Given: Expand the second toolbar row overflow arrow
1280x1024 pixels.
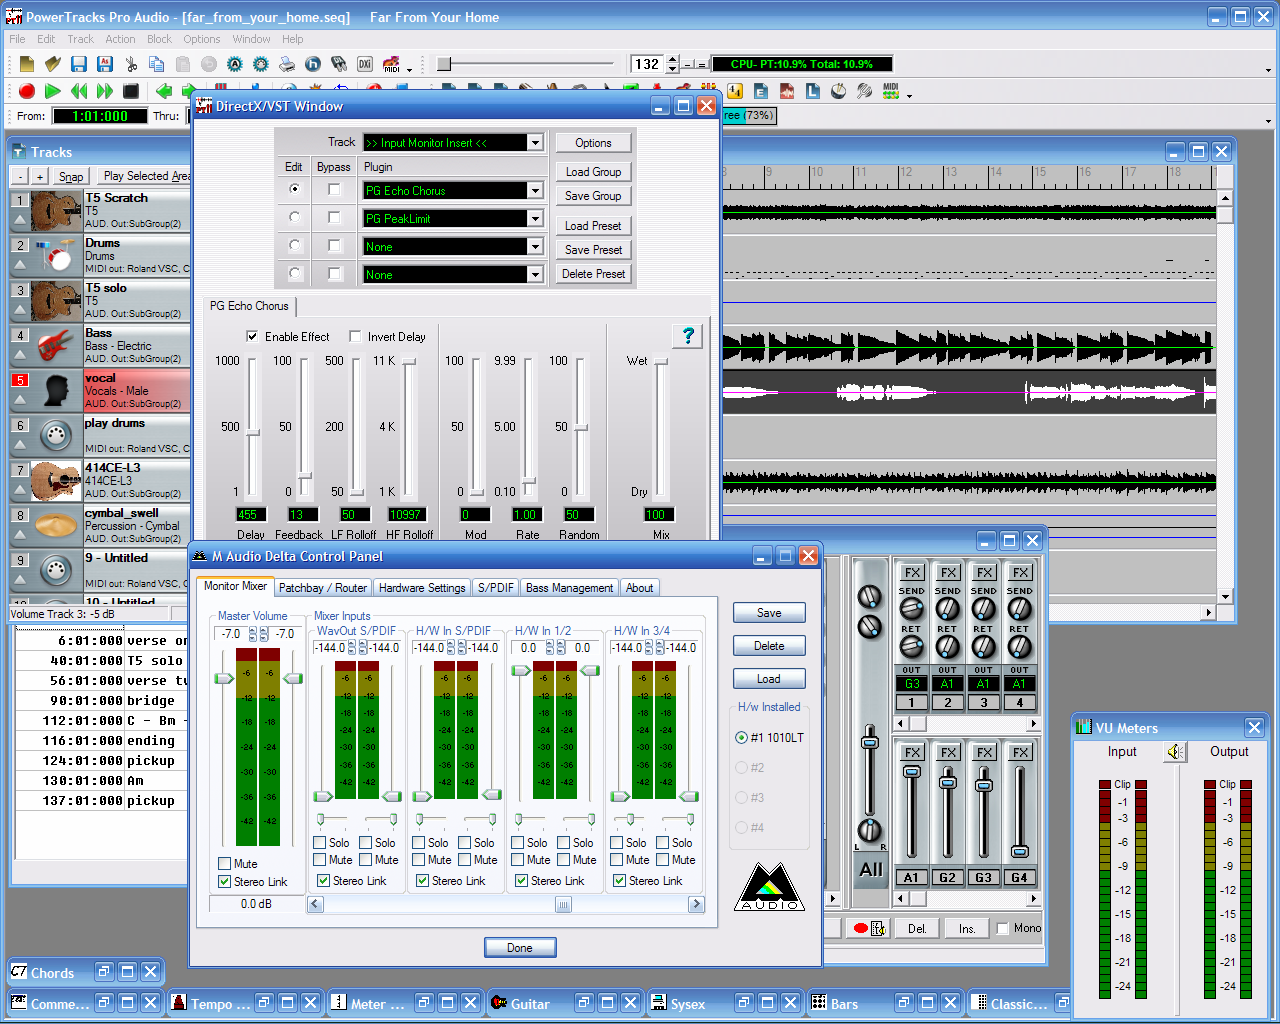Looking at the screenshot, I should 909,96.
